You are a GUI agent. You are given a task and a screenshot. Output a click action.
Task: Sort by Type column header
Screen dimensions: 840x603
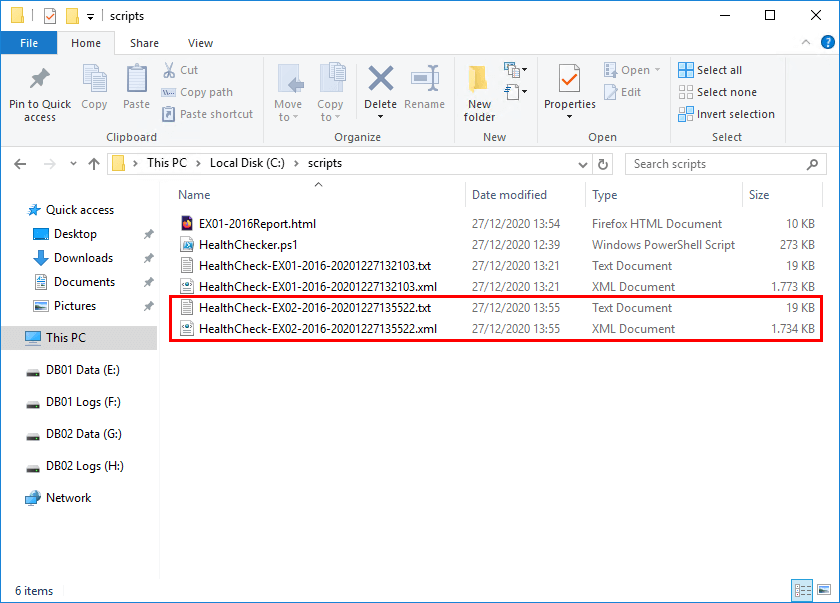604,195
